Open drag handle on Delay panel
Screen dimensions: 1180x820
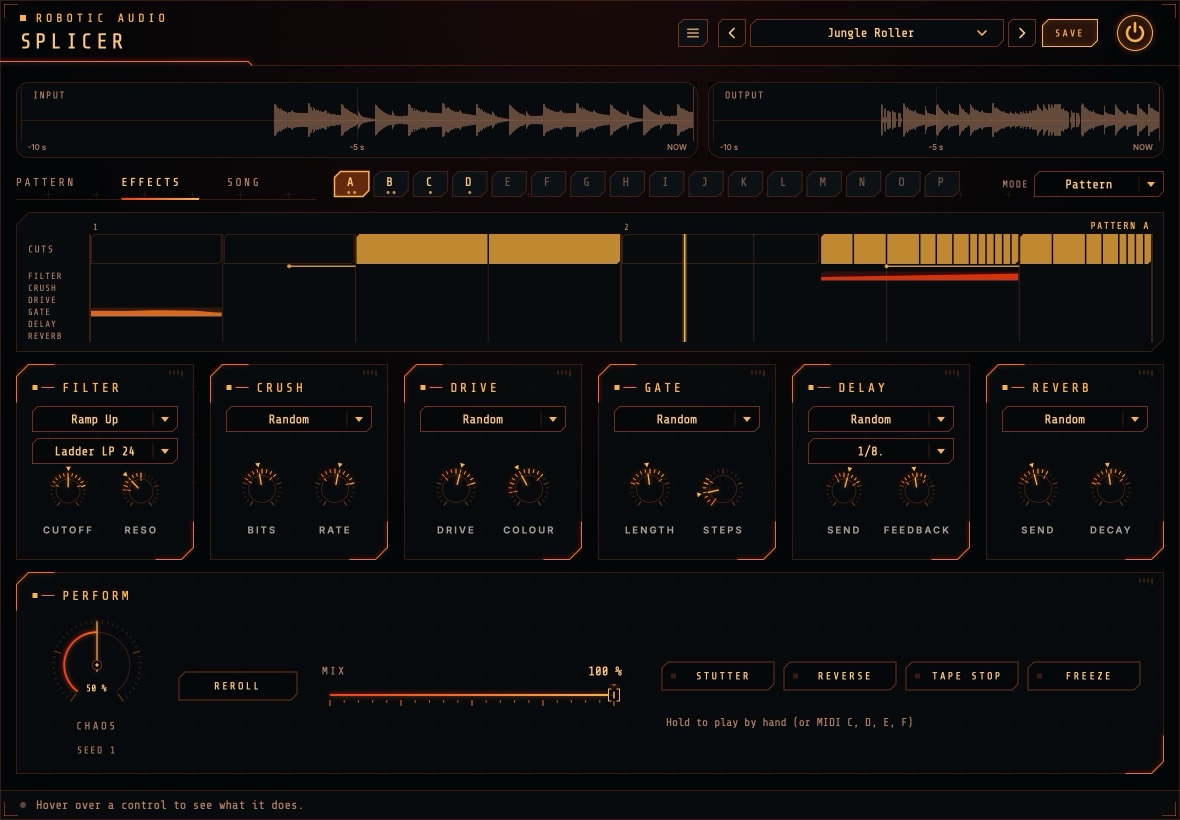pos(952,372)
